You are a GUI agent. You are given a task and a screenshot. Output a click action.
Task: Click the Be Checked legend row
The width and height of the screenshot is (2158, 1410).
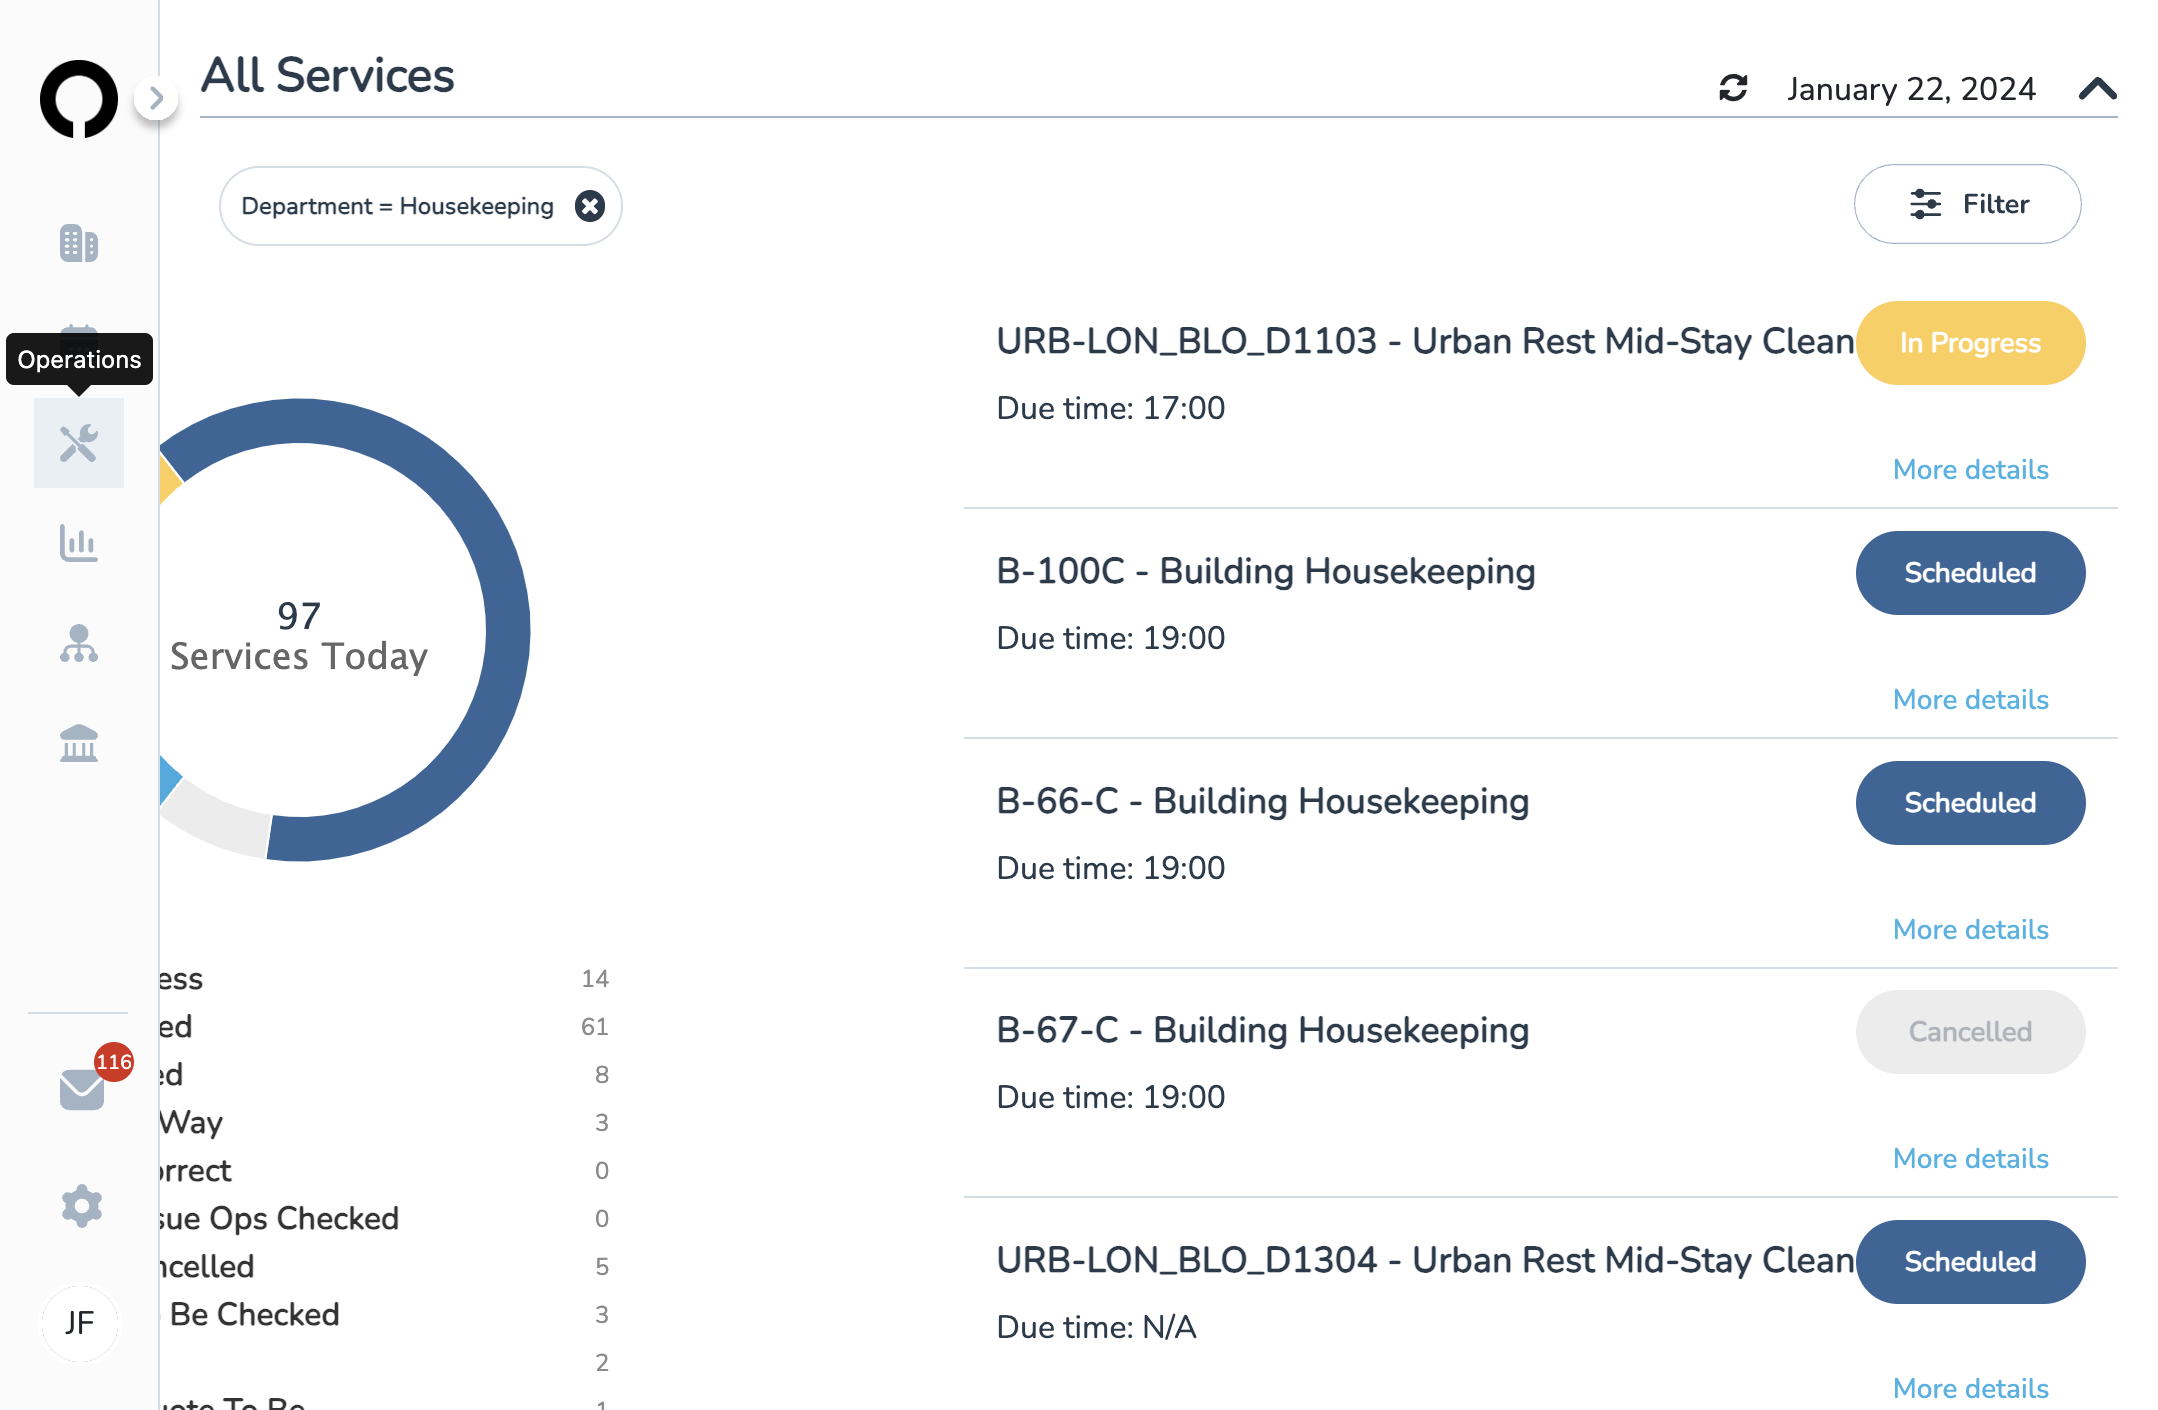(x=385, y=1314)
